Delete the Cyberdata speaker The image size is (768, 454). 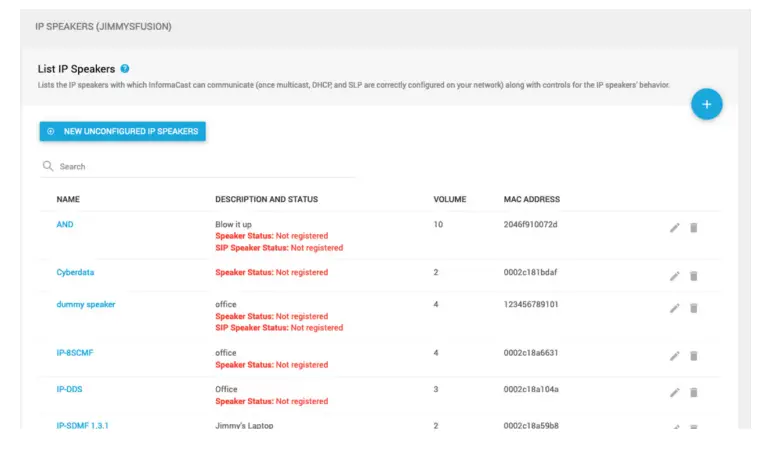pos(694,276)
